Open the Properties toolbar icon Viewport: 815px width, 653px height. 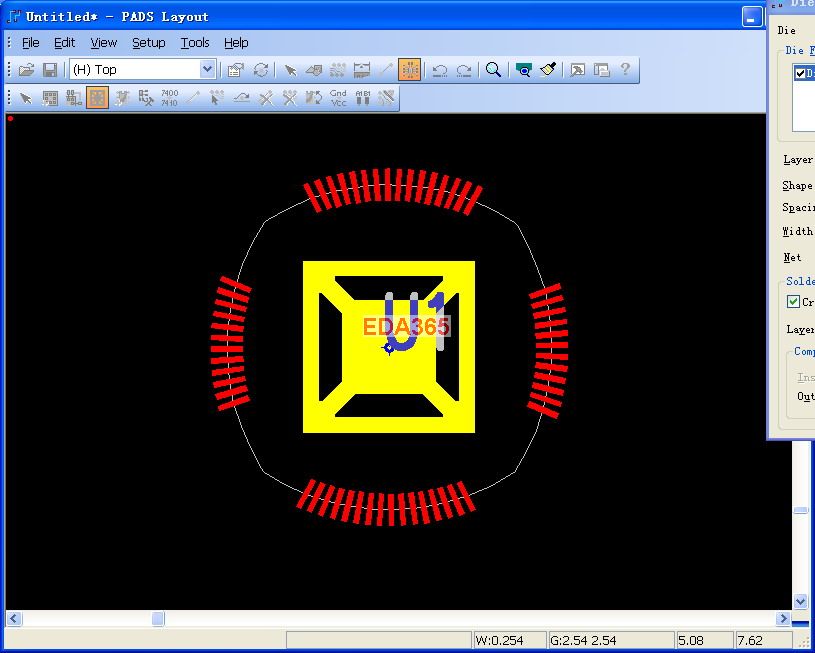click(235, 70)
